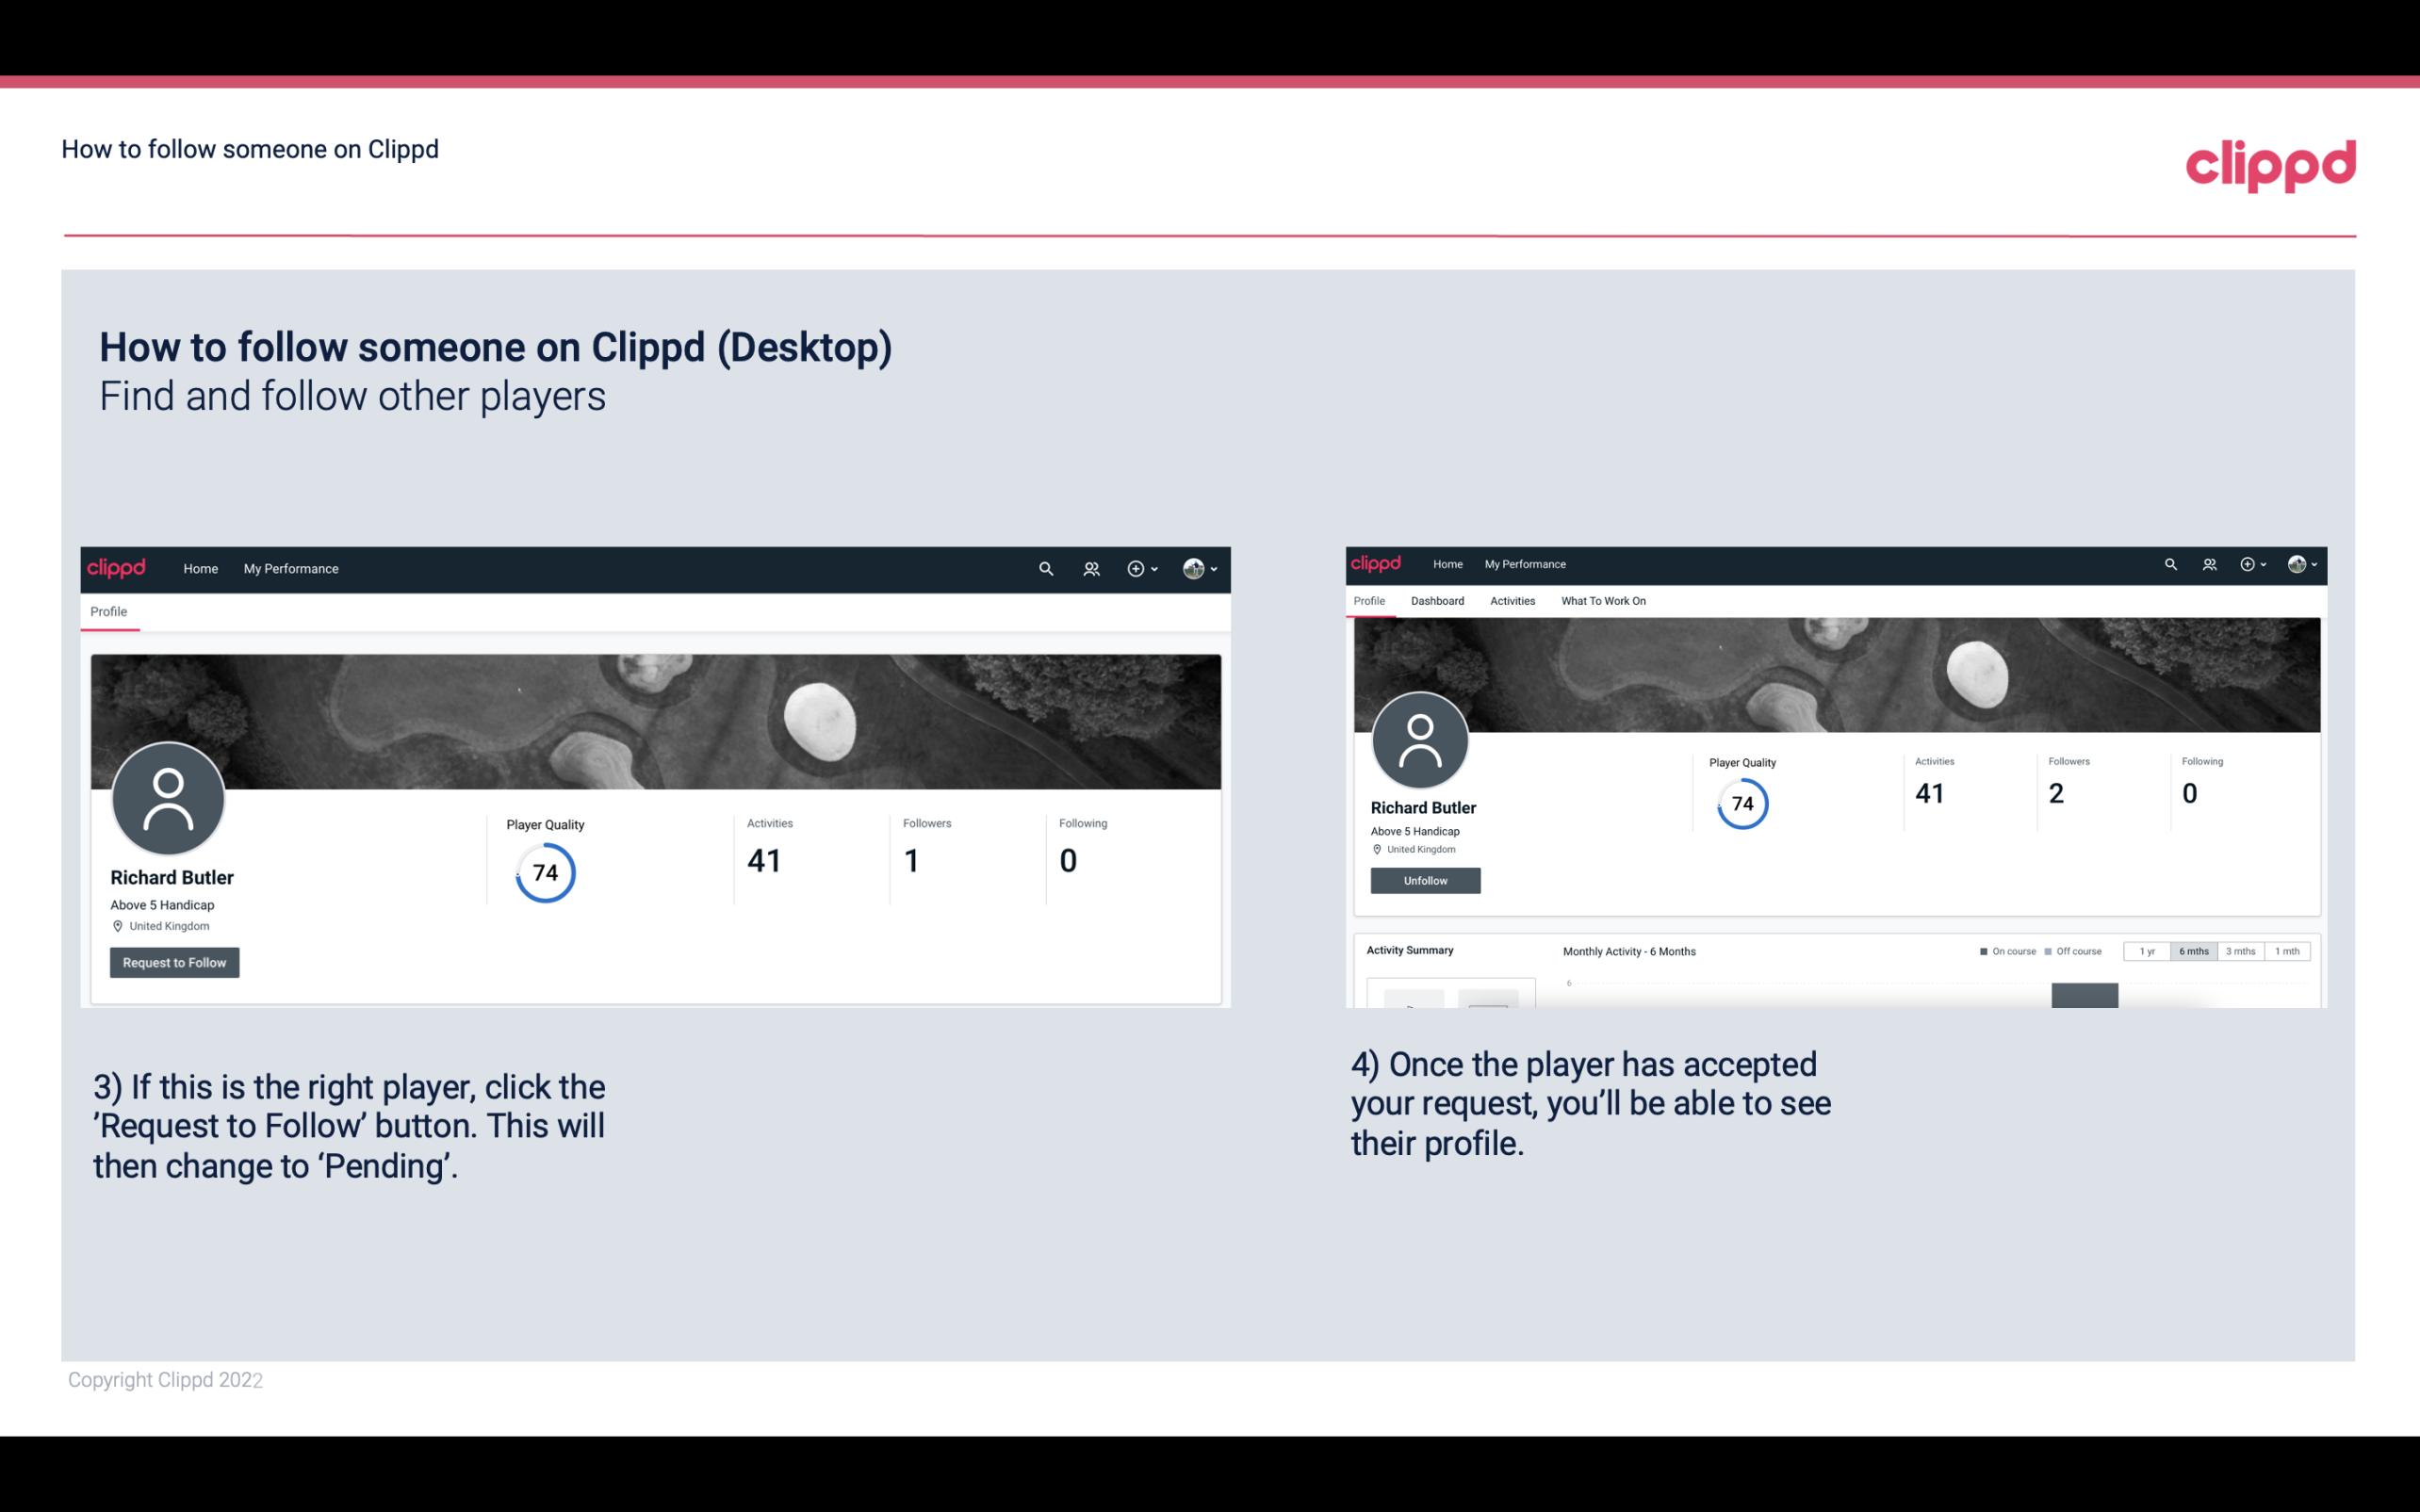
Task: Click the location pin icon under Richard Butler
Action: pyautogui.click(x=117, y=925)
